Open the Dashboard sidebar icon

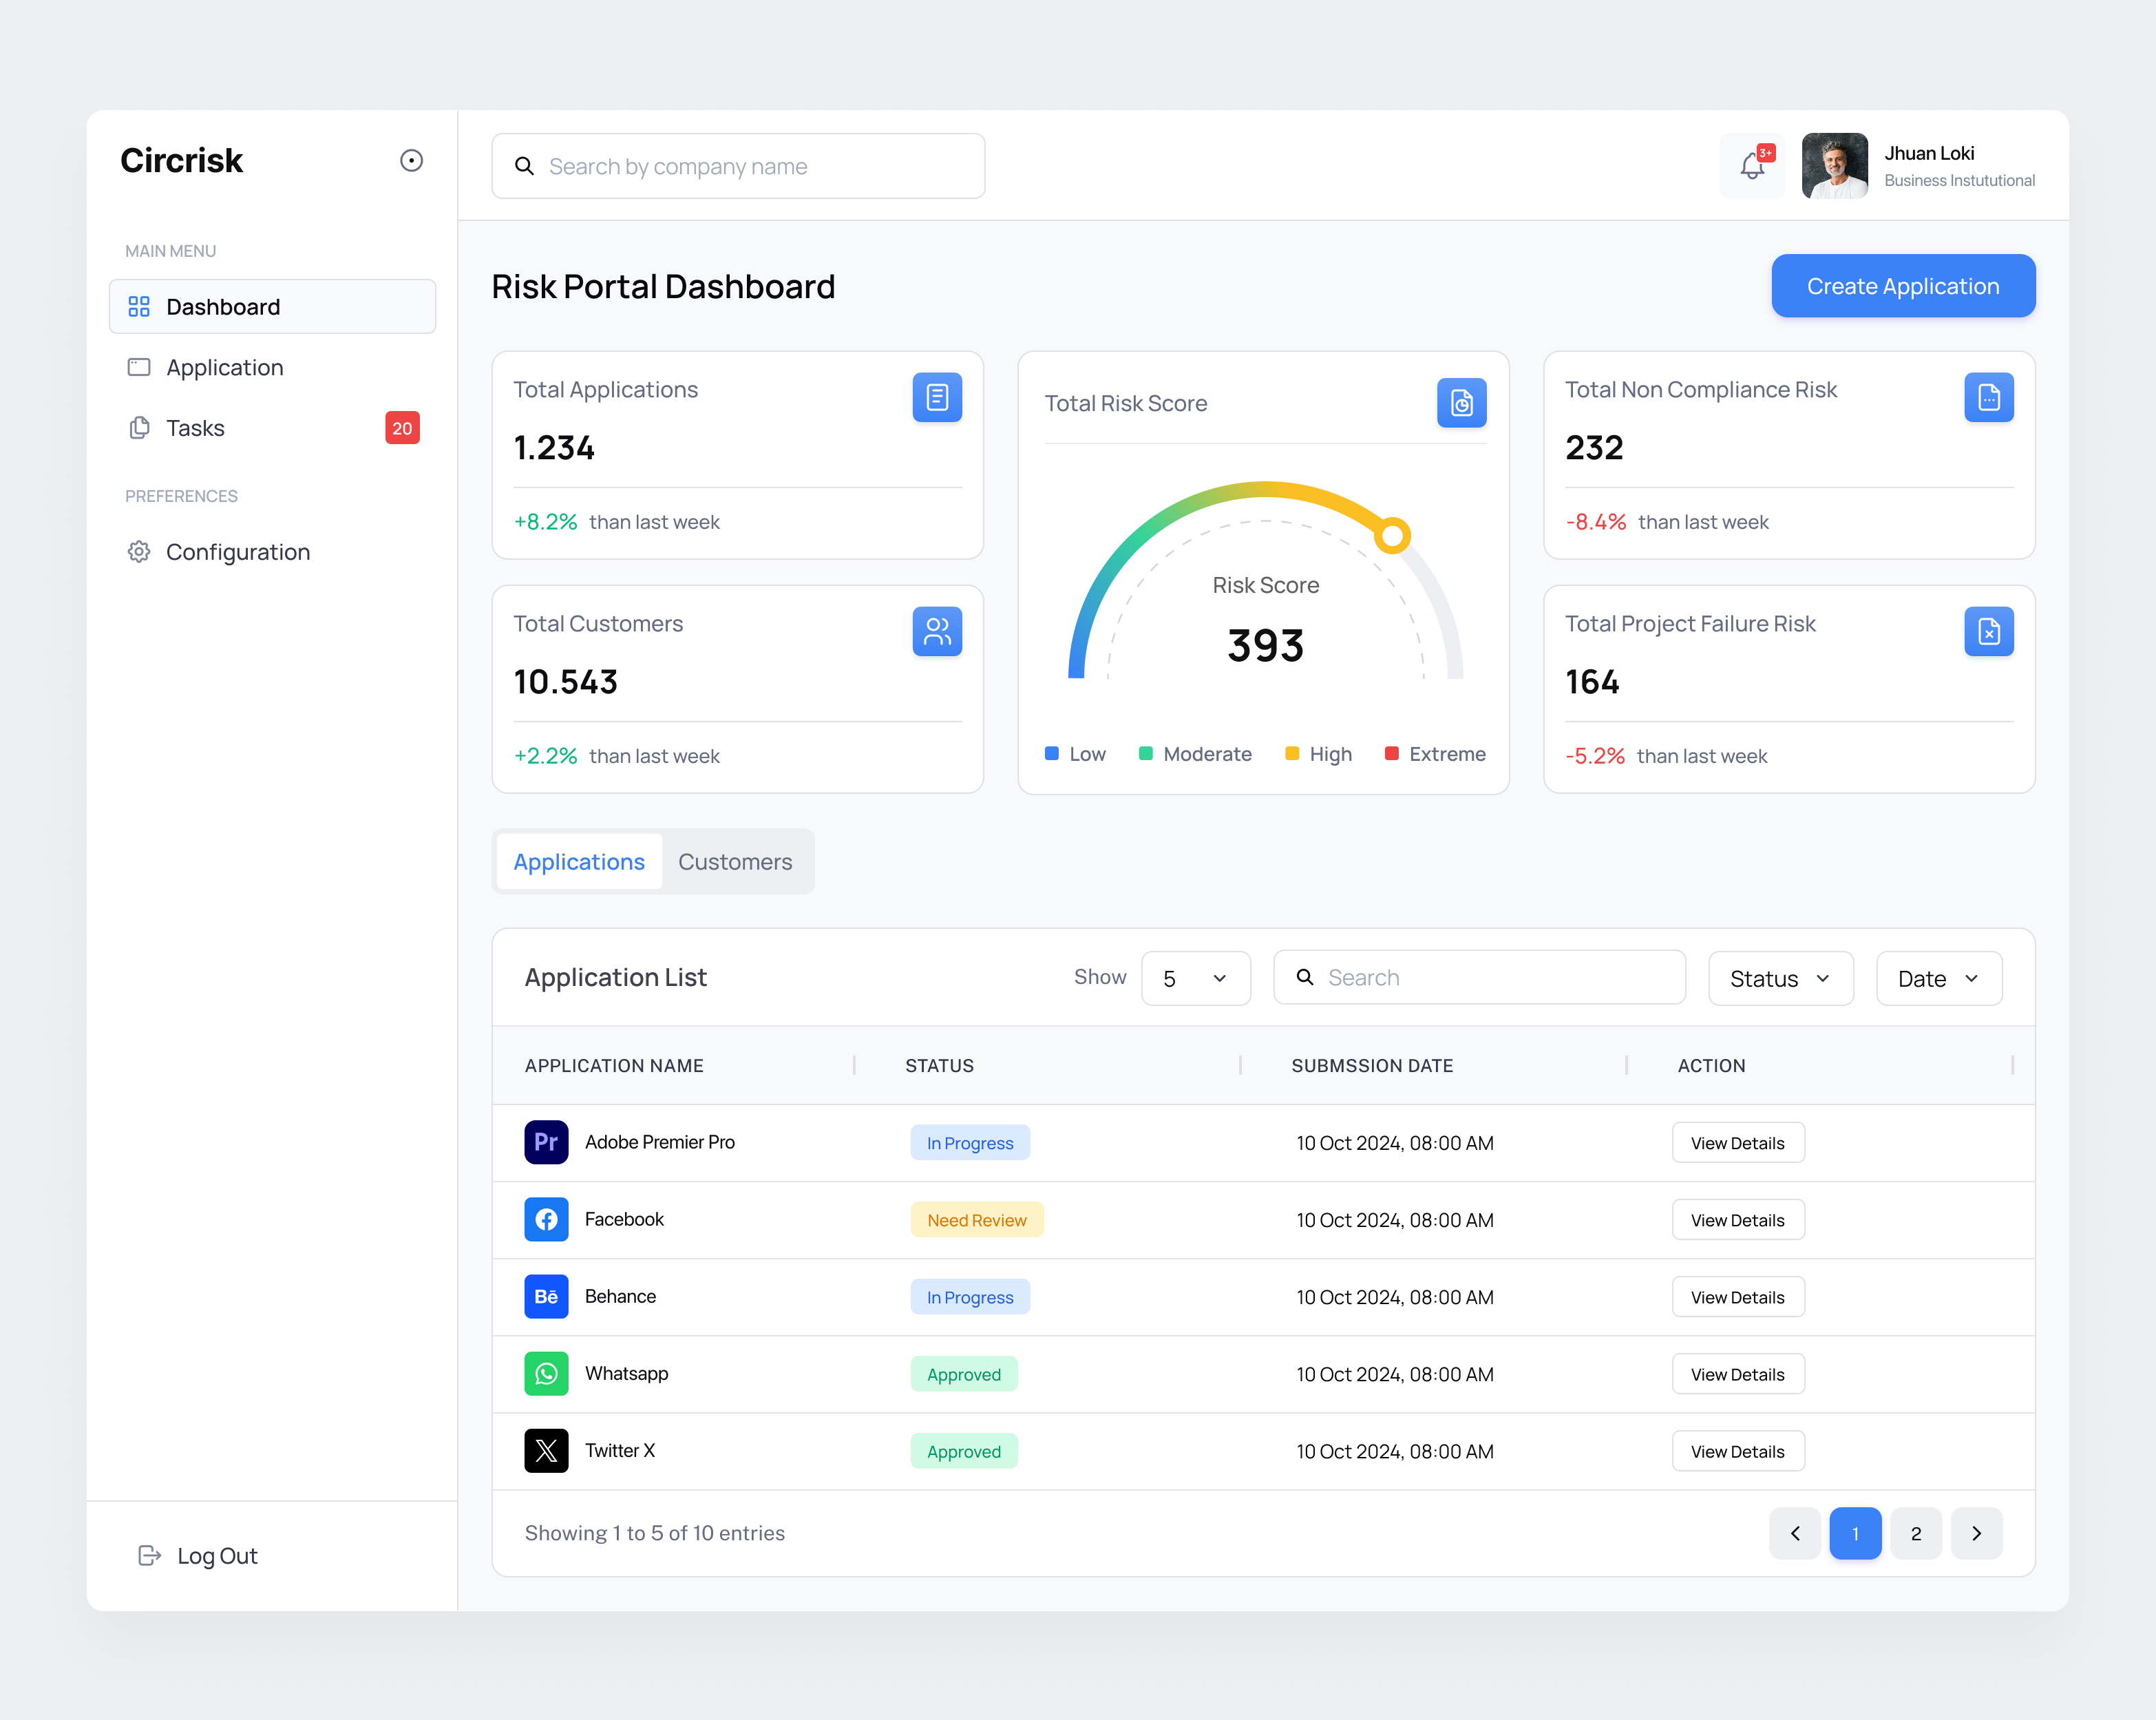pos(140,306)
